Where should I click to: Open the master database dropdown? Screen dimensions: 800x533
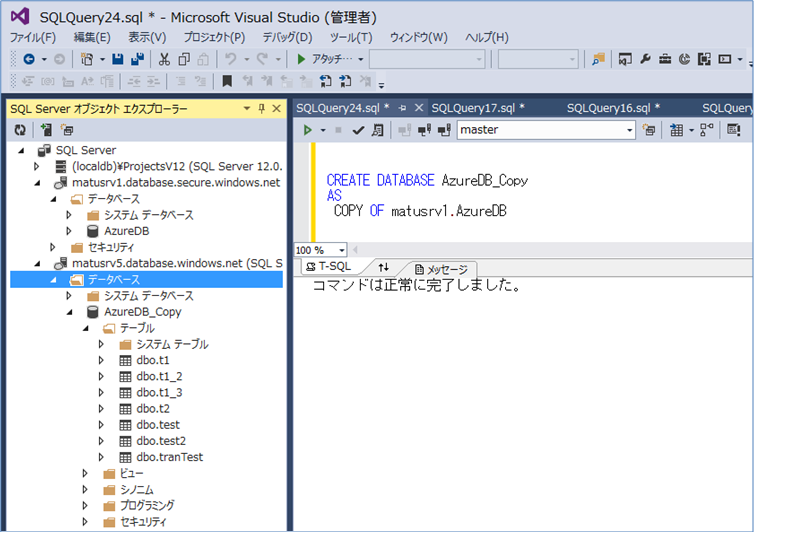tap(629, 130)
